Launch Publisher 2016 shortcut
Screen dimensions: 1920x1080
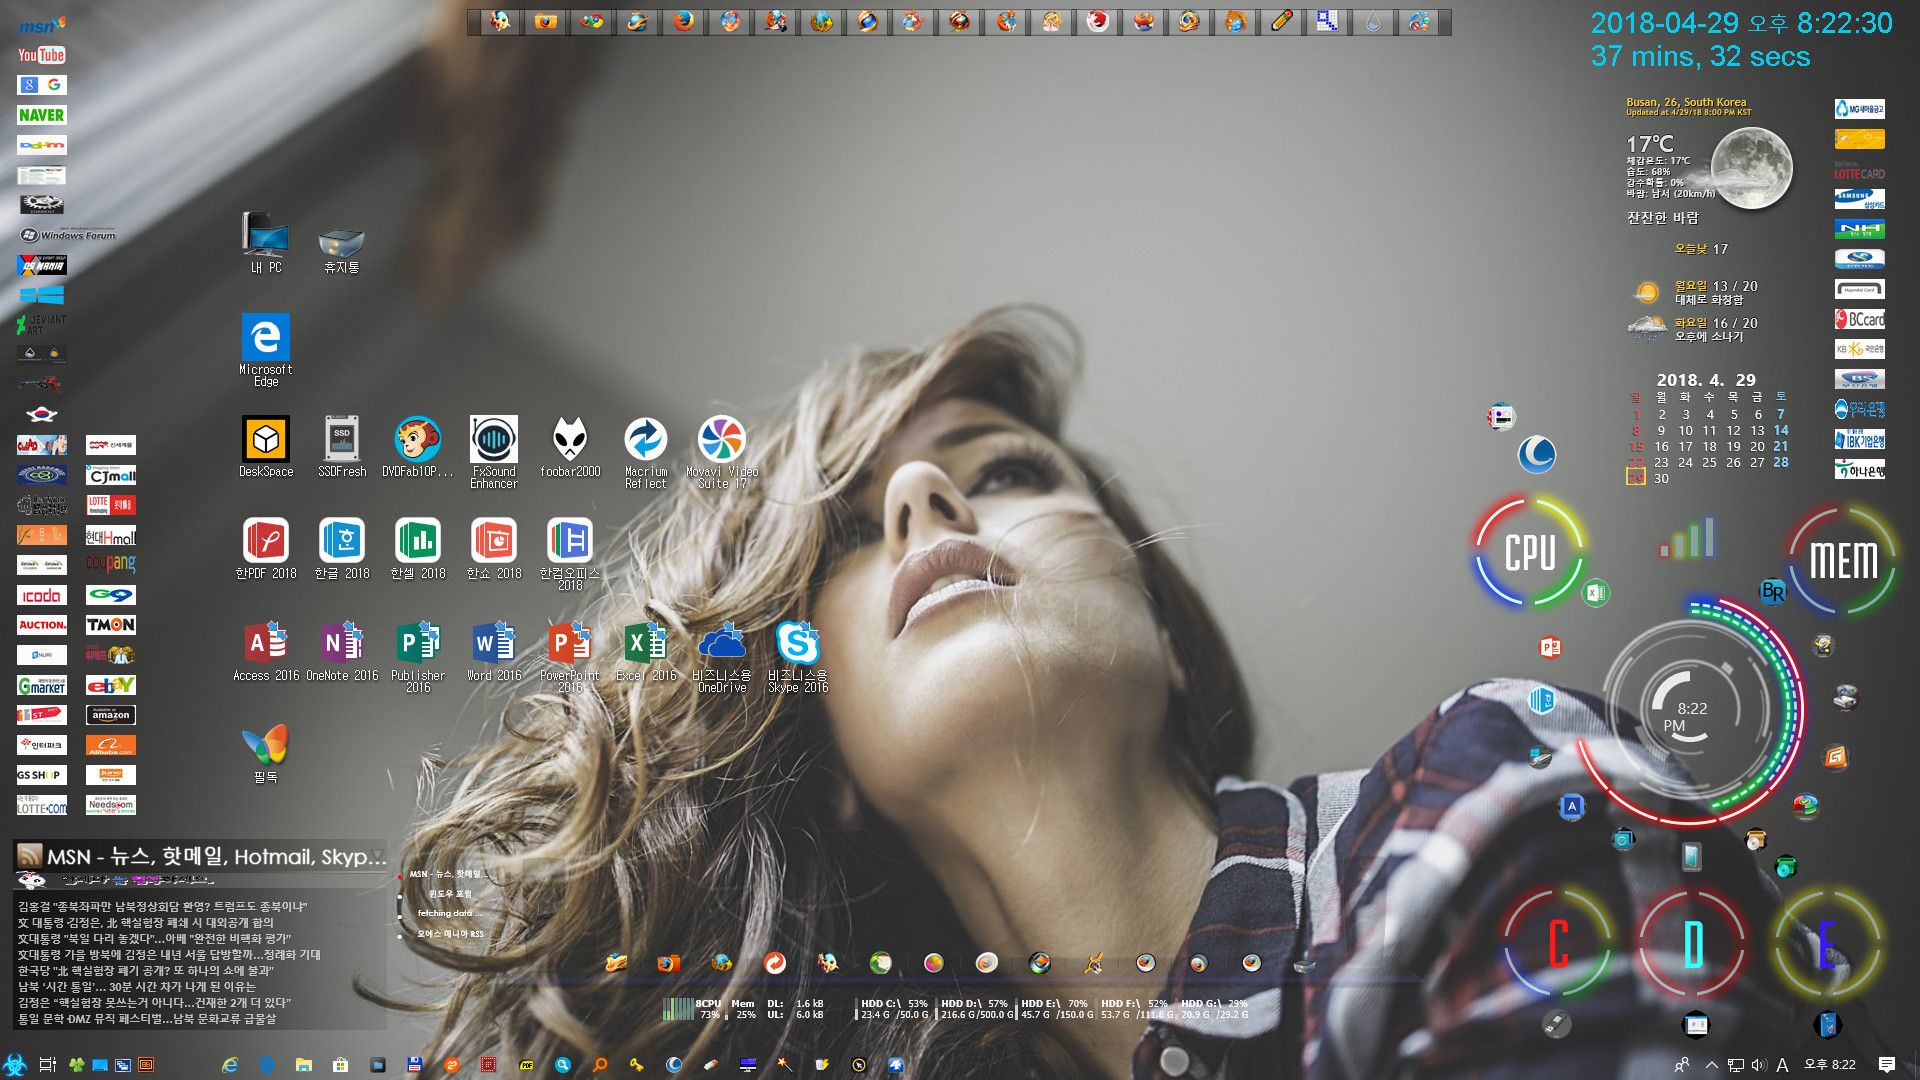(x=418, y=656)
